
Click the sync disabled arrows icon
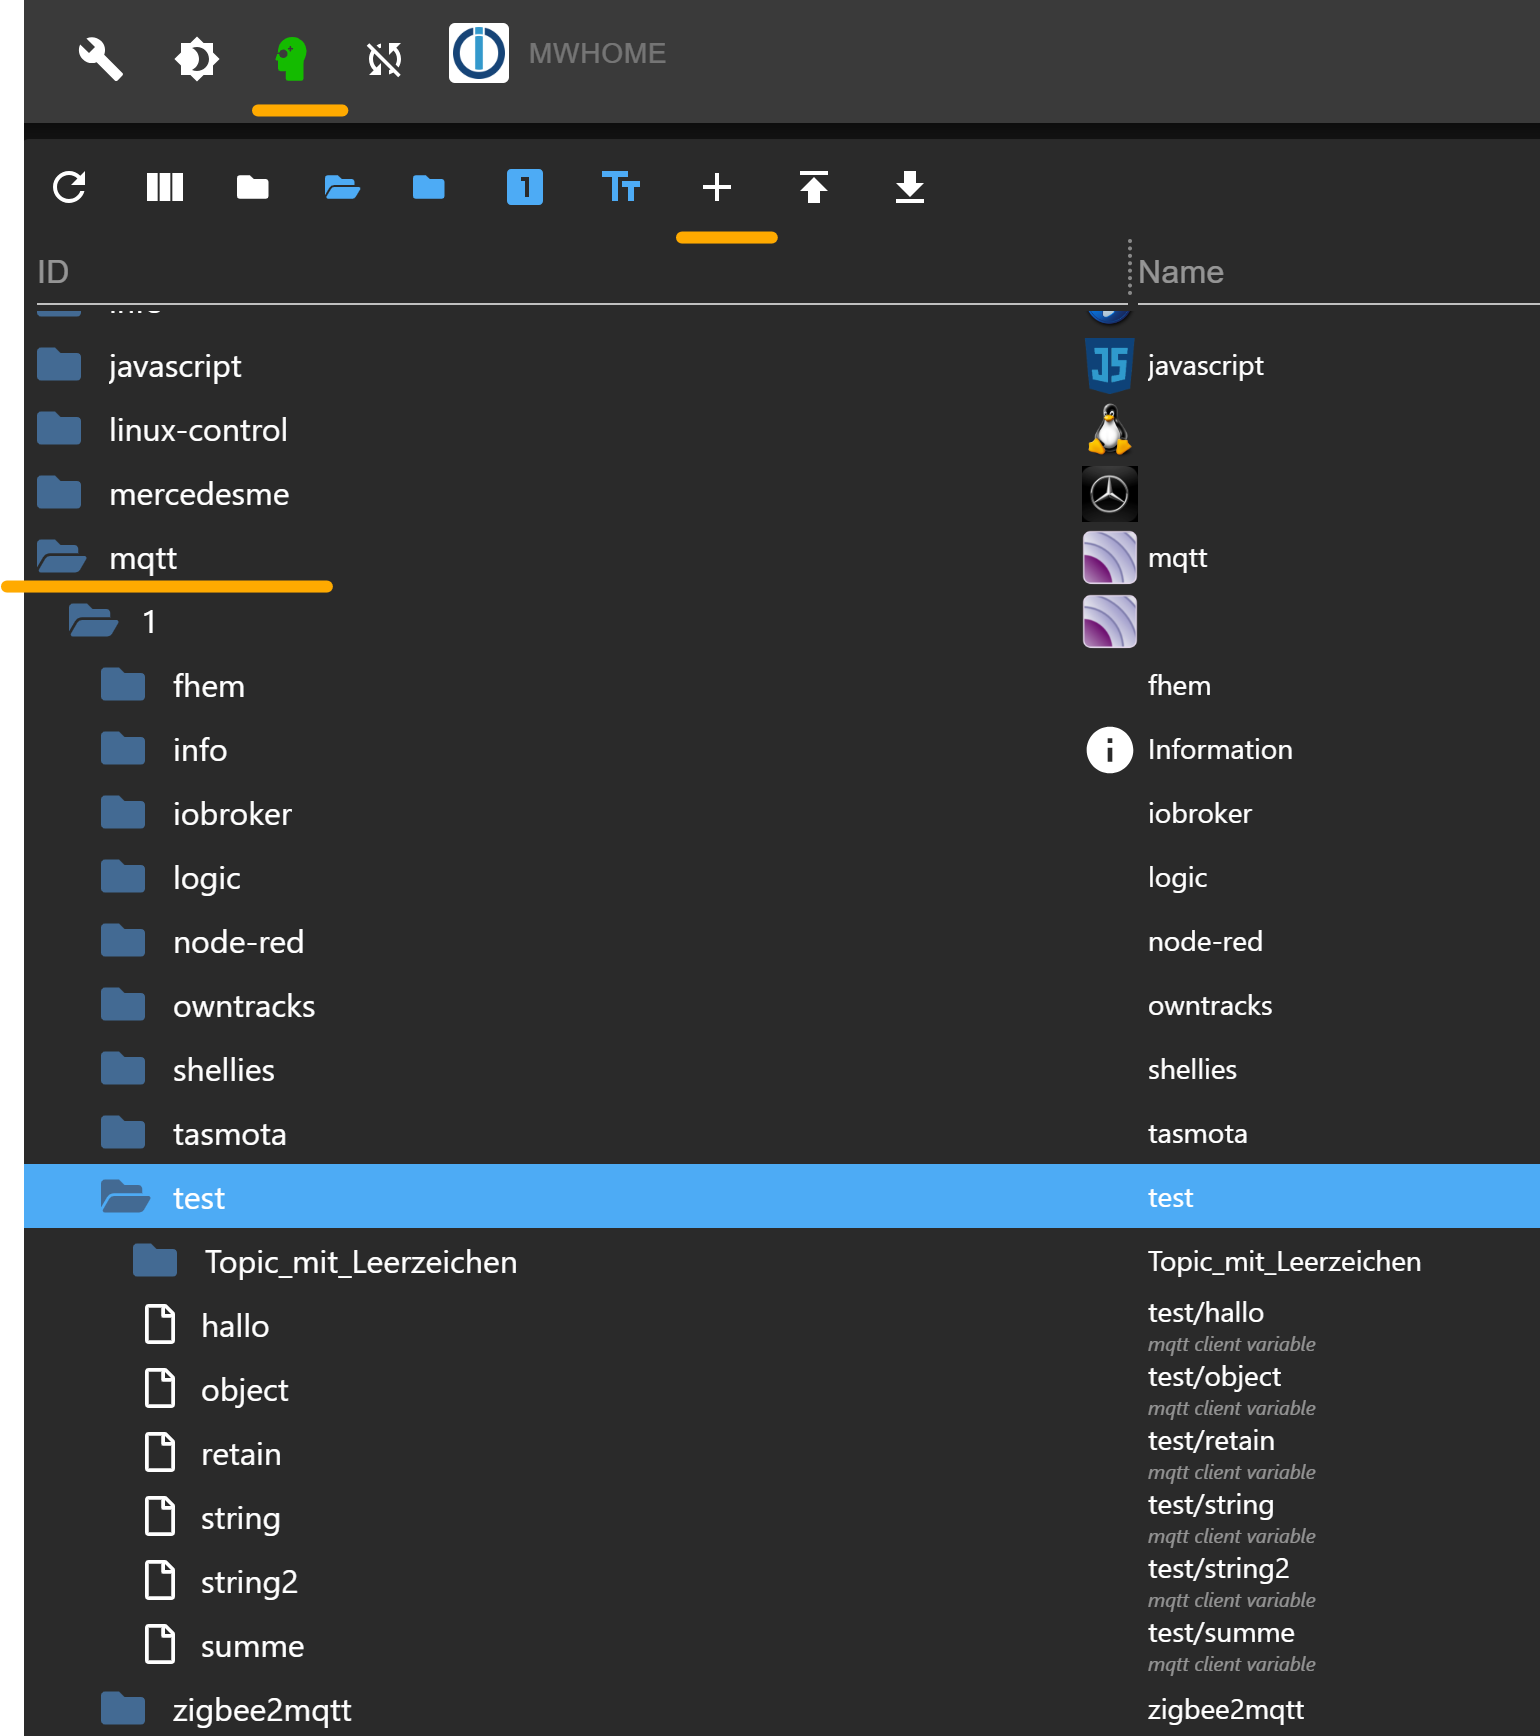(384, 58)
